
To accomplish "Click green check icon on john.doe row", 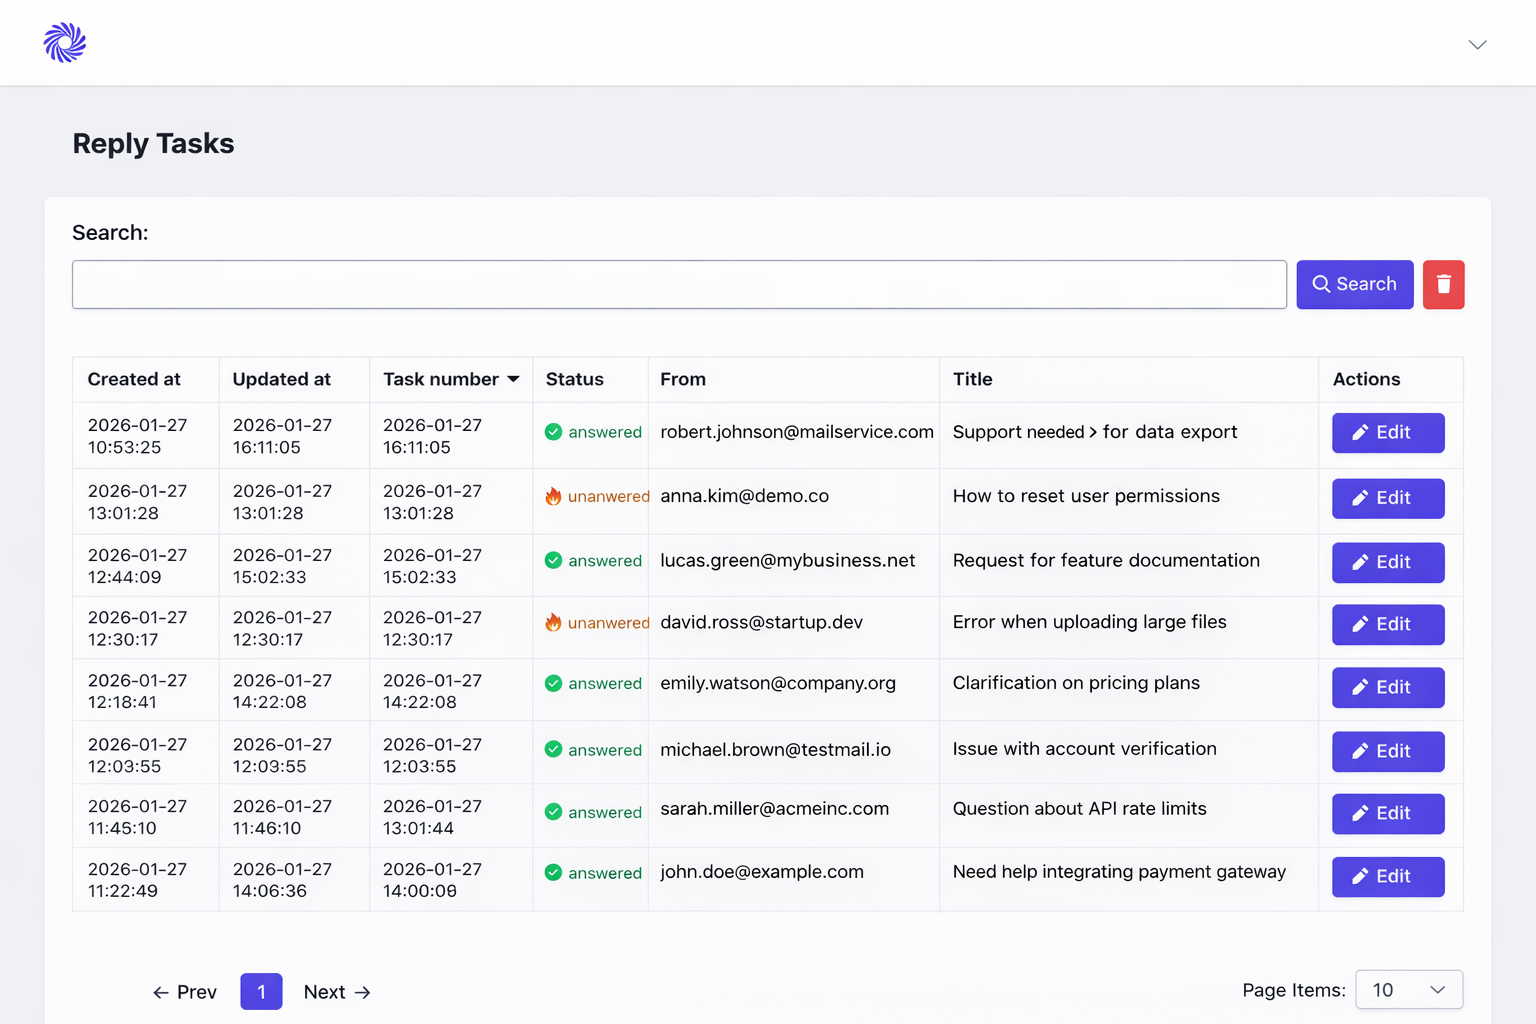I will point(553,873).
